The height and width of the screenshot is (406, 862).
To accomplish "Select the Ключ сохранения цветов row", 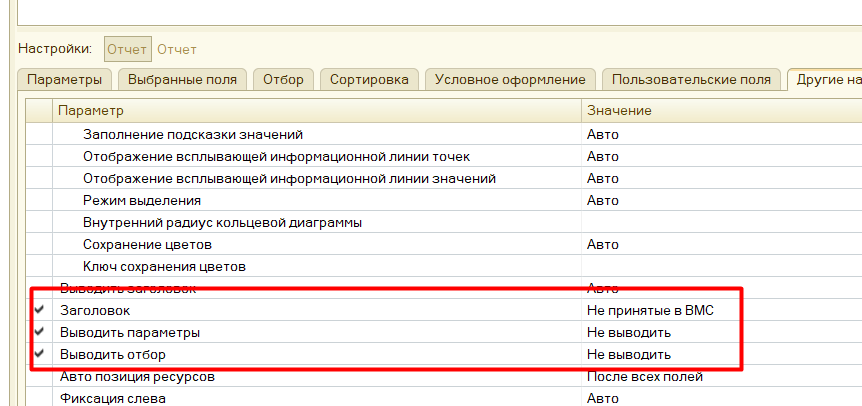I will pyautogui.click(x=164, y=266).
